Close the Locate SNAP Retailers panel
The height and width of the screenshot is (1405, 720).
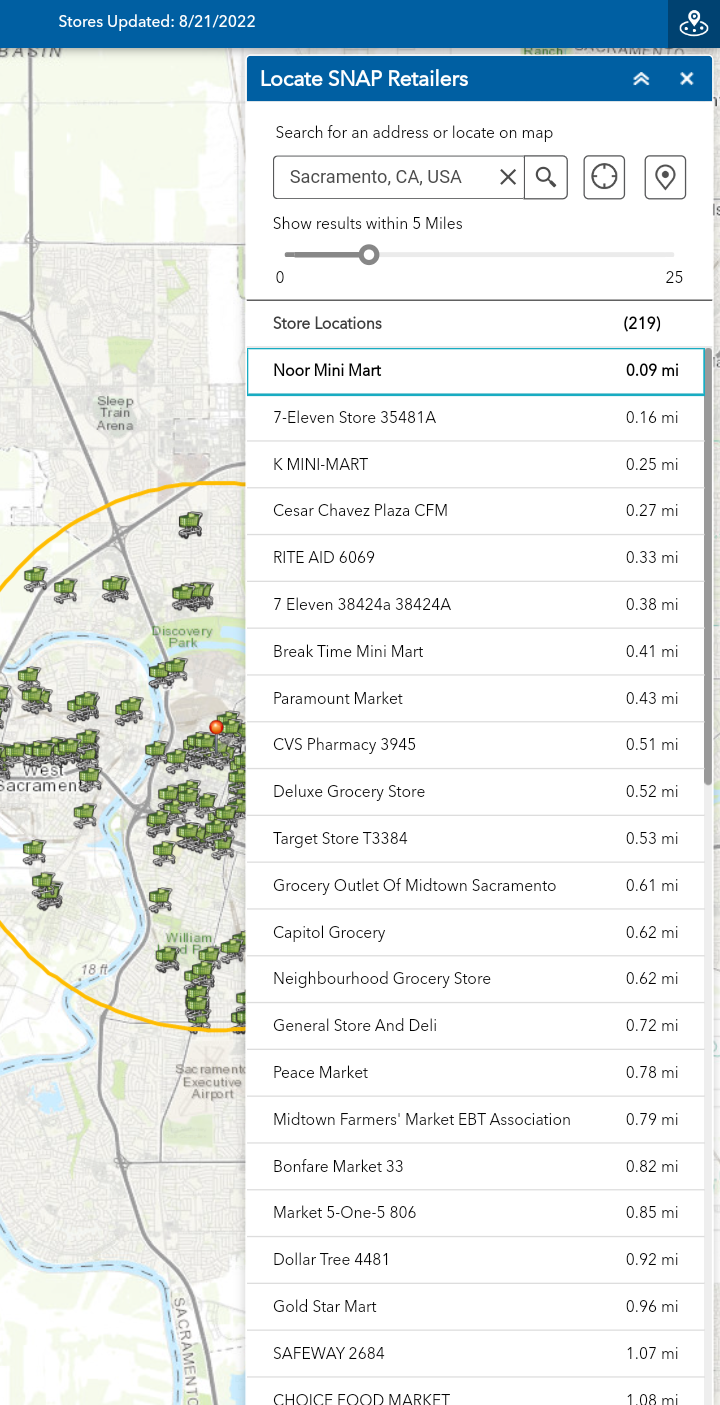tap(687, 79)
